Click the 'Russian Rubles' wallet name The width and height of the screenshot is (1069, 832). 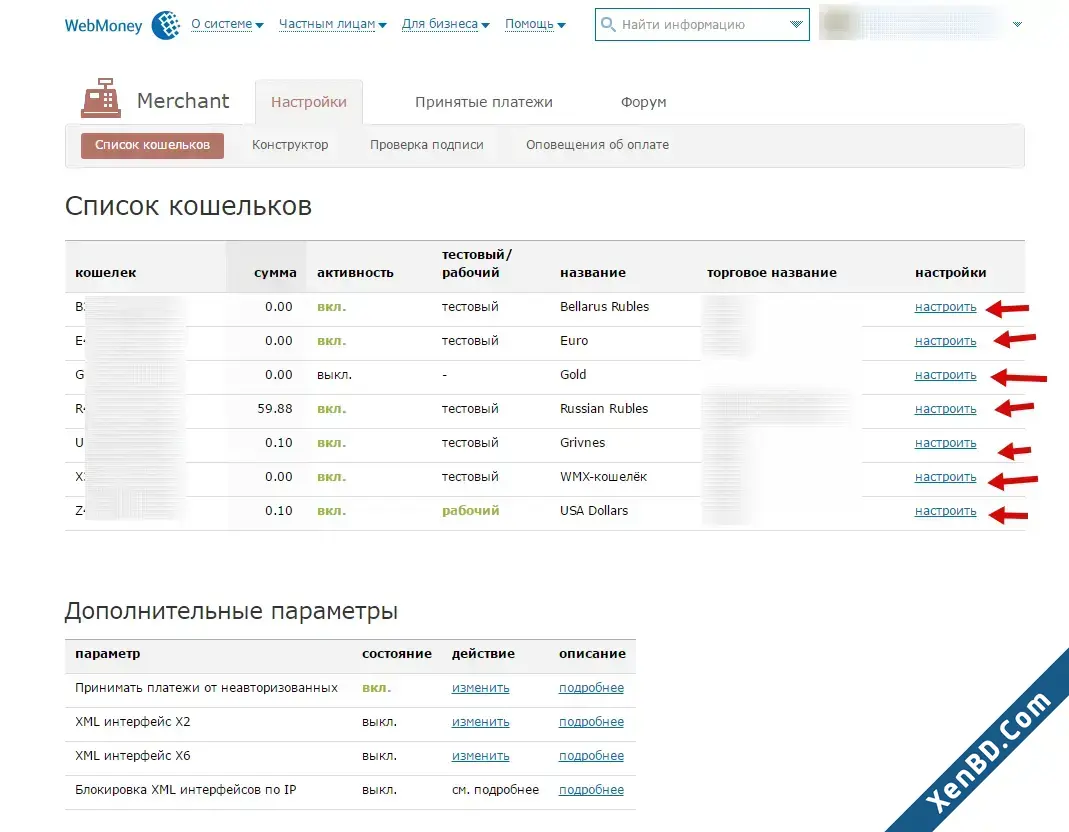[603, 409]
